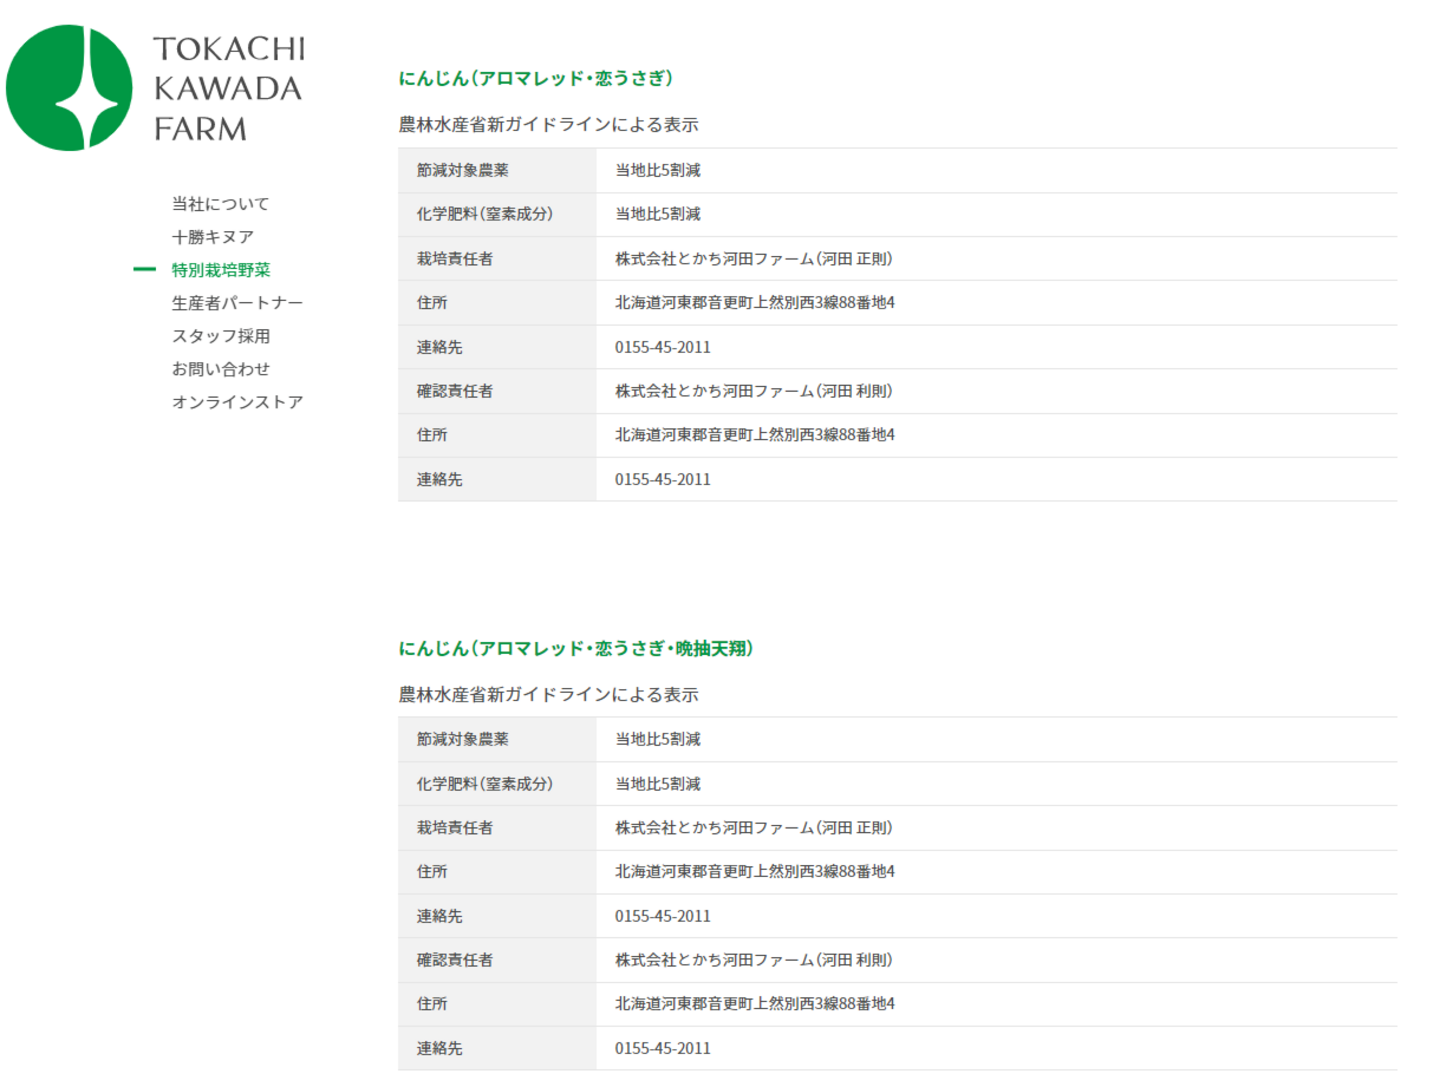Click the 確認責任者 label in the top table
The width and height of the screenshot is (1440, 1080).
click(455, 391)
